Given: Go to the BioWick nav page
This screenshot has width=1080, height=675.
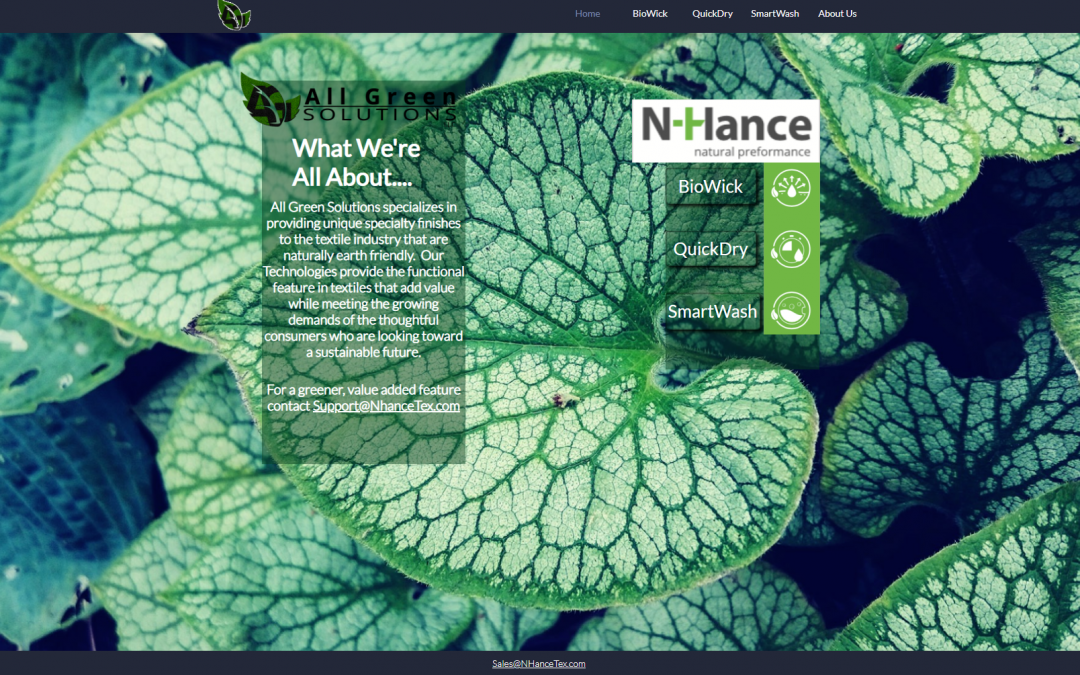Looking at the screenshot, I should [650, 14].
